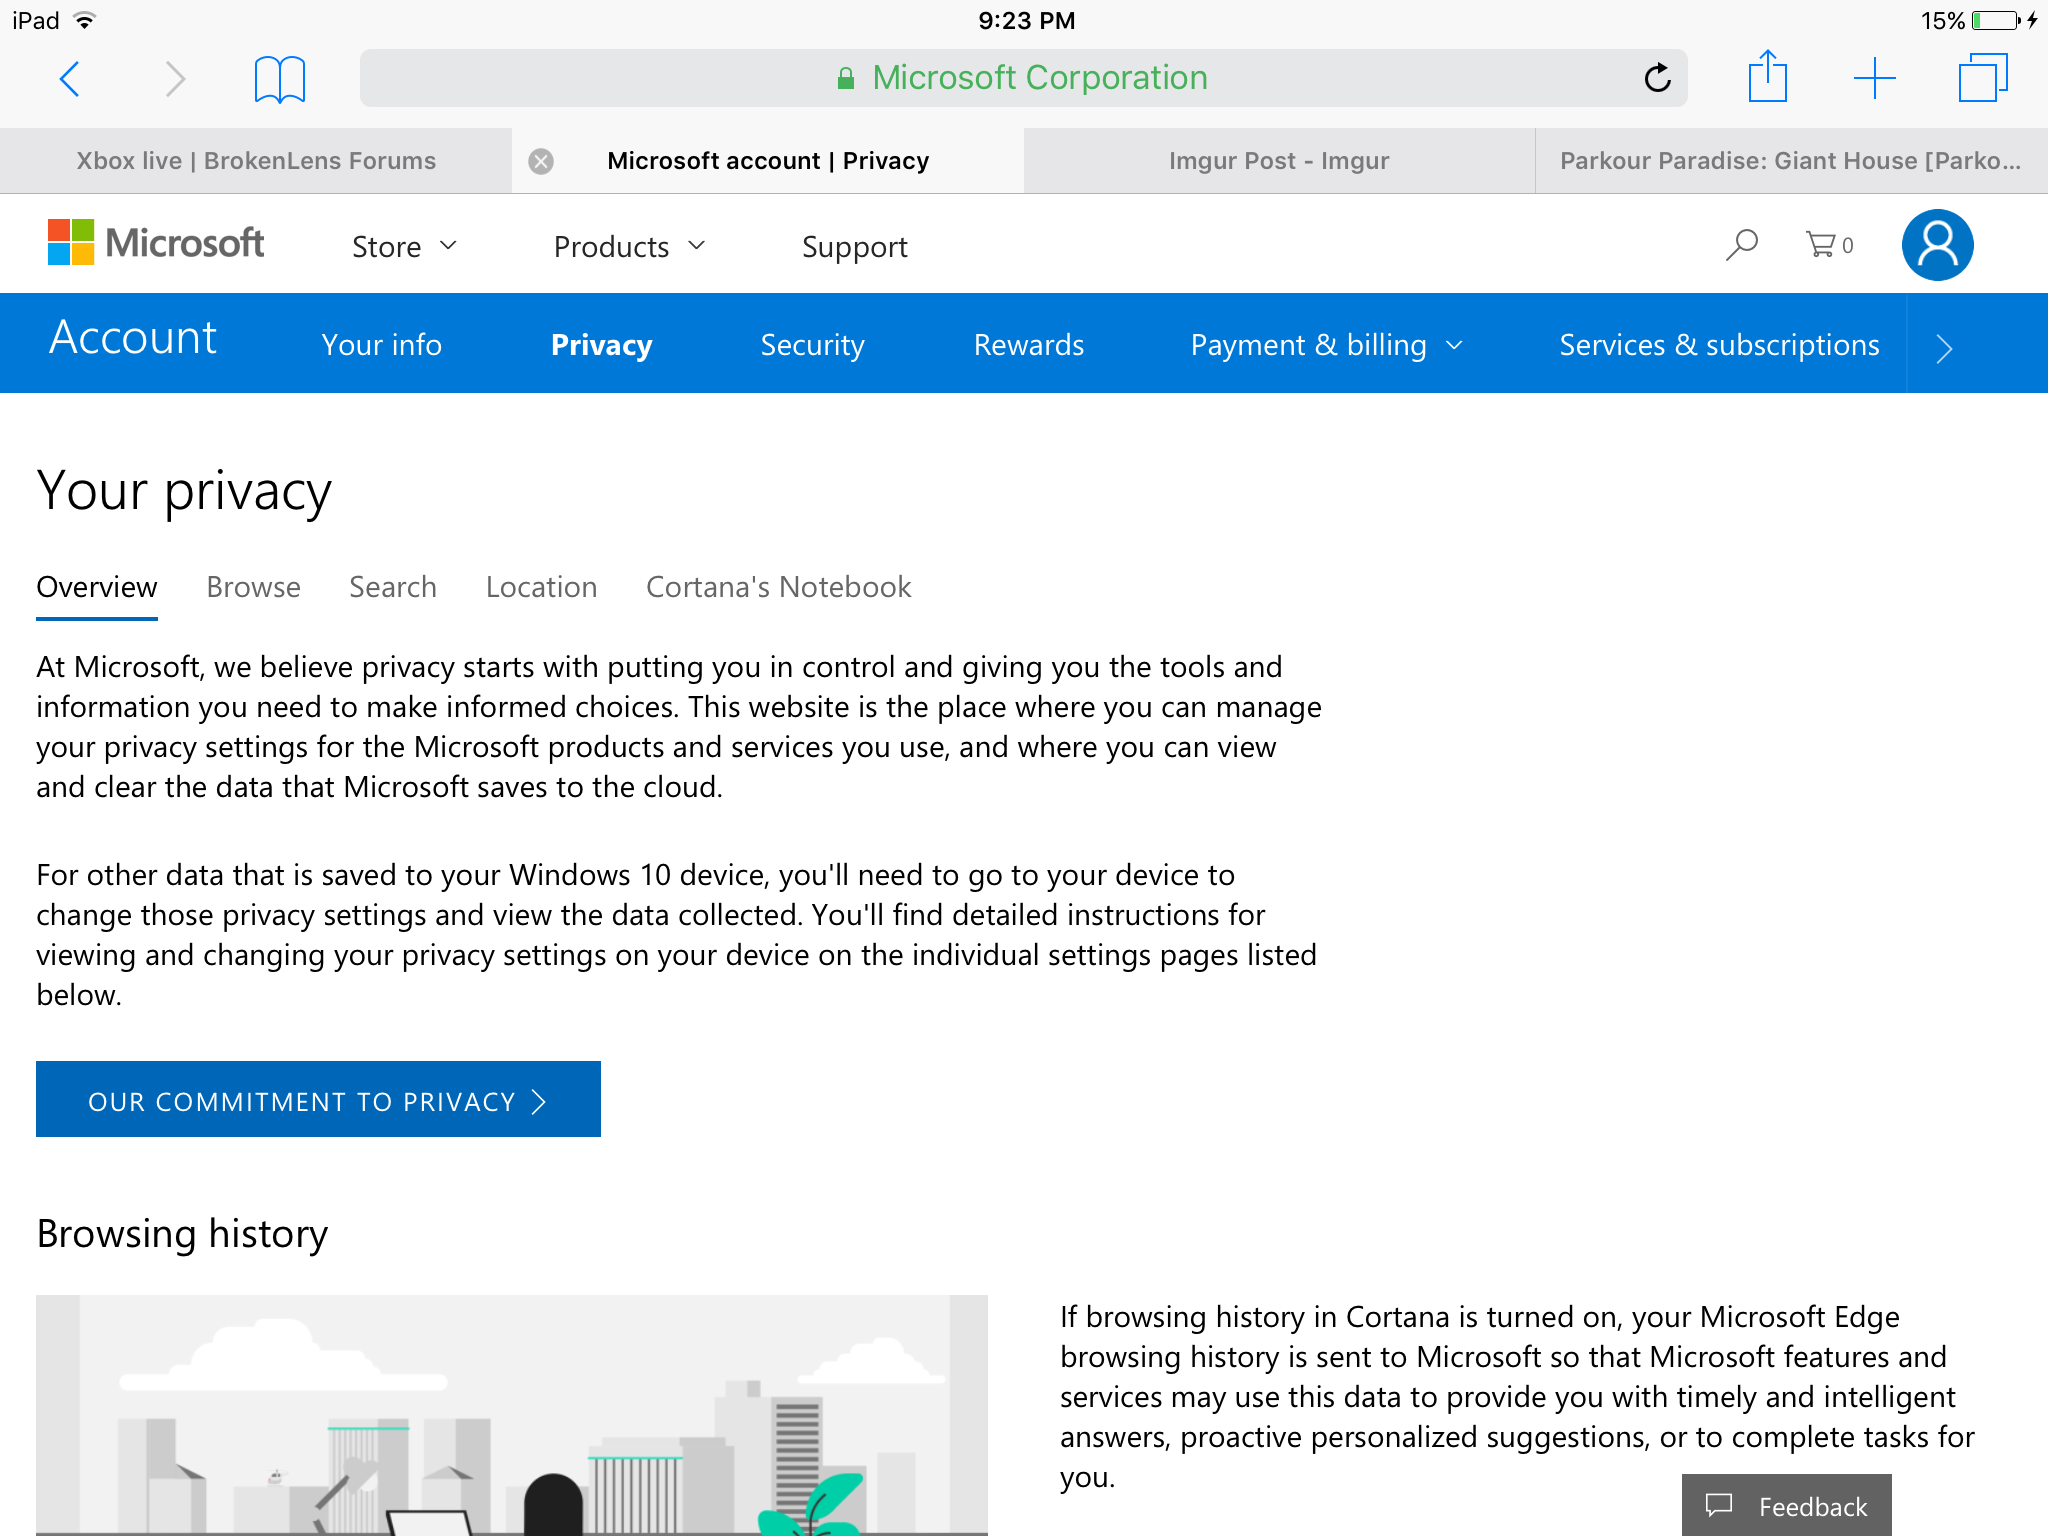Select the Privacy nav item
The height and width of the screenshot is (1536, 2048).
click(602, 345)
